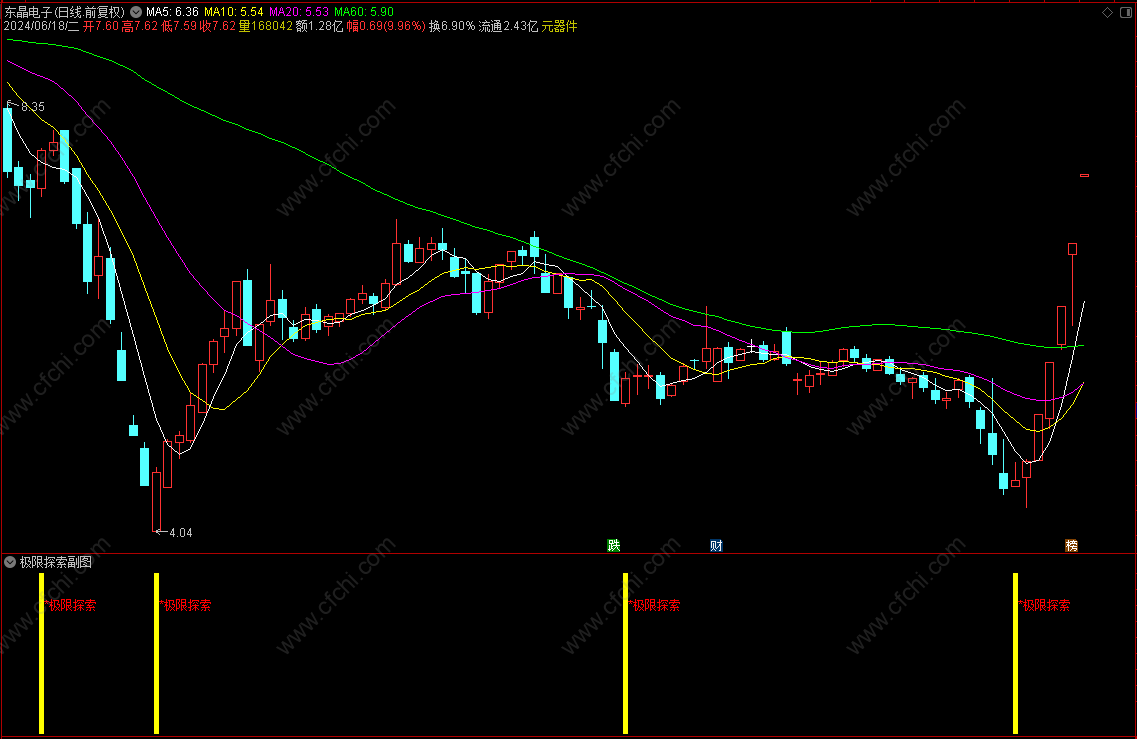Click the third yellow 极限探索 signal bar
The image size is (1137, 739).
click(626, 653)
